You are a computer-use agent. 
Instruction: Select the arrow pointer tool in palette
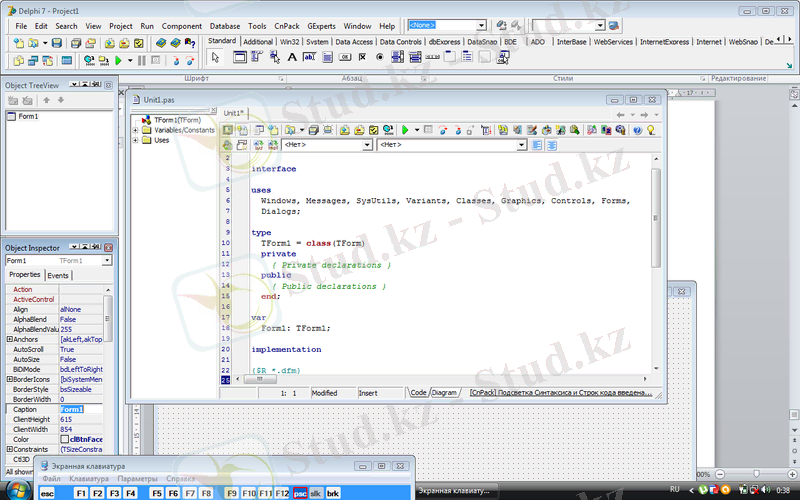point(215,57)
